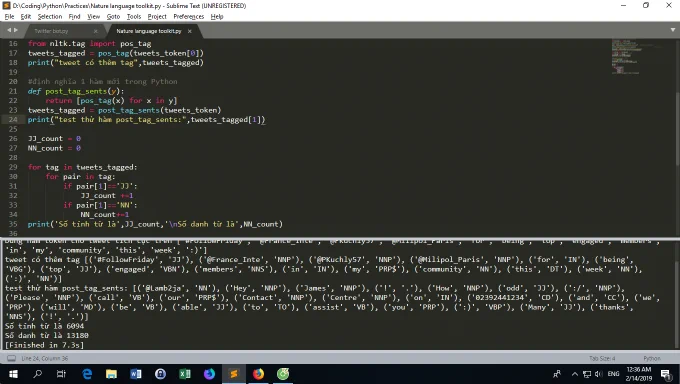Open the taskbar search magnifier
The image size is (680, 384).
(37, 374)
